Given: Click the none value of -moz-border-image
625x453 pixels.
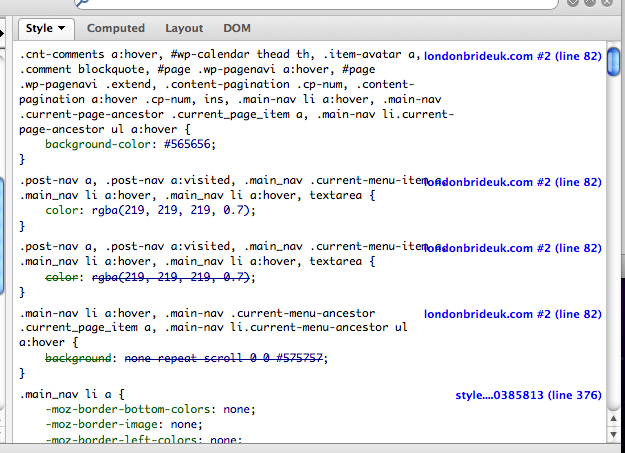Looking at the screenshot, I should [183, 424].
